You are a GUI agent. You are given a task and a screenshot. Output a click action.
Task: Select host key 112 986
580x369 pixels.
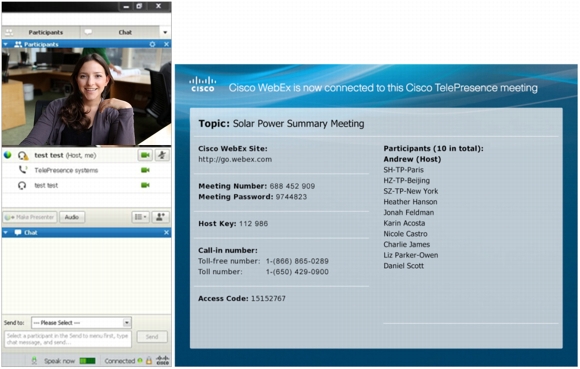pos(253,224)
